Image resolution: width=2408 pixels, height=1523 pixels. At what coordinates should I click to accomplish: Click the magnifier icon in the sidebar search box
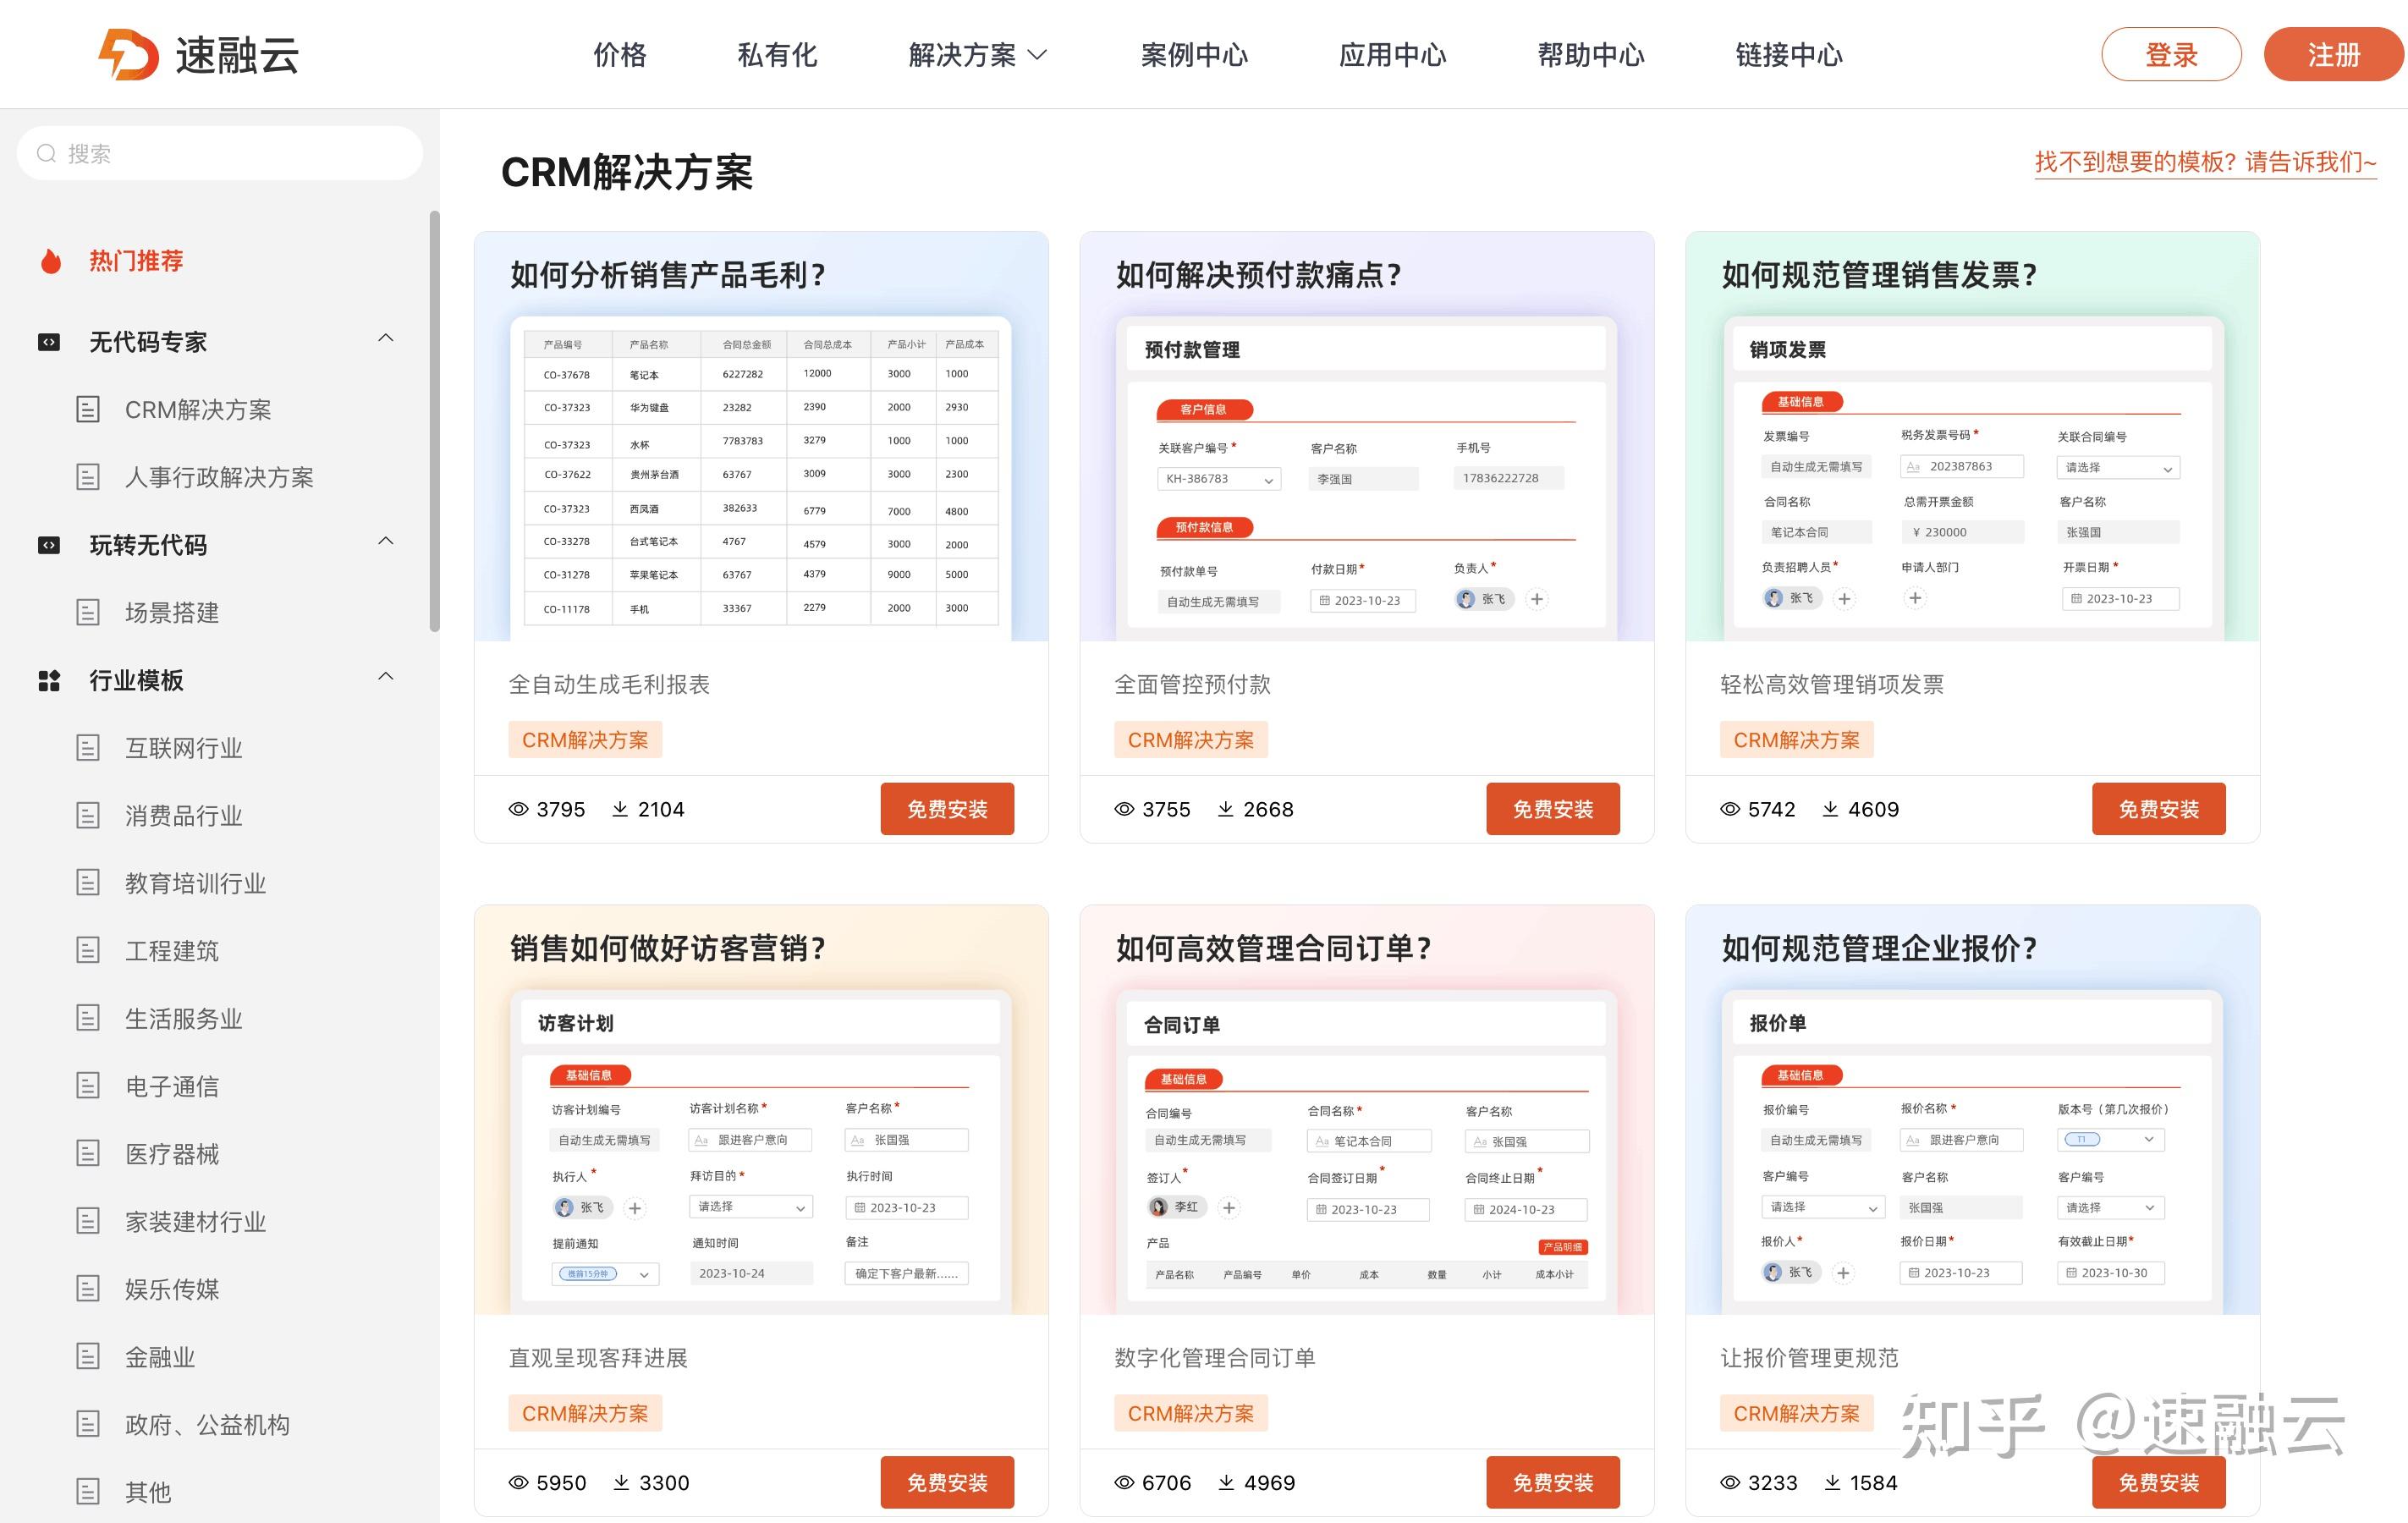[46, 152]
